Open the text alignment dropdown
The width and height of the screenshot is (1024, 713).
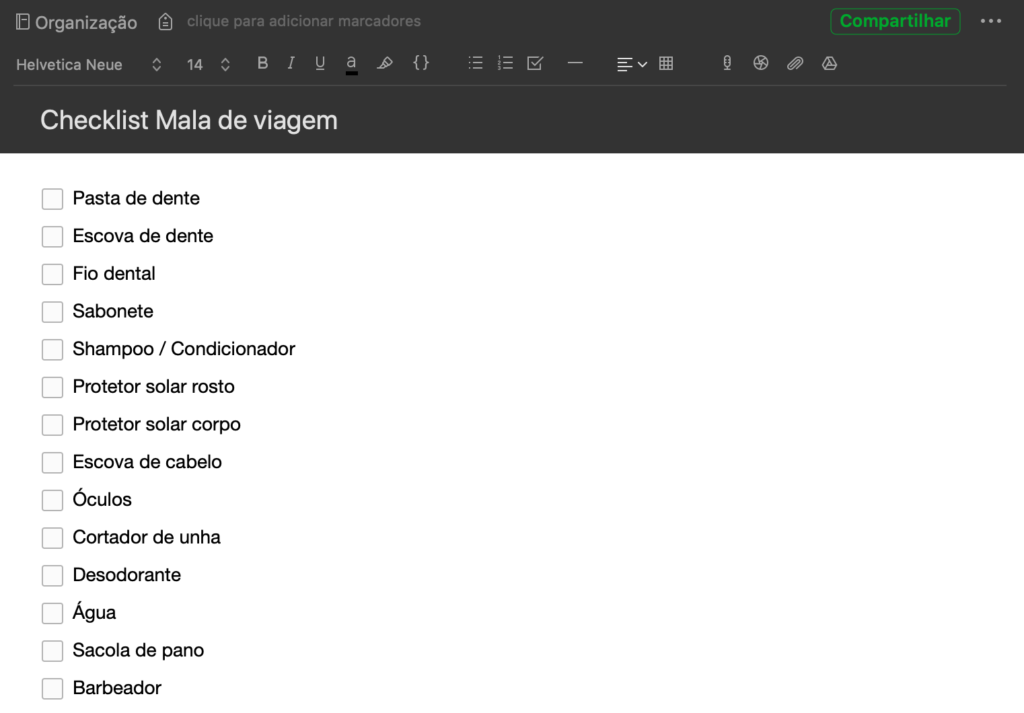(x=632, y=64)
